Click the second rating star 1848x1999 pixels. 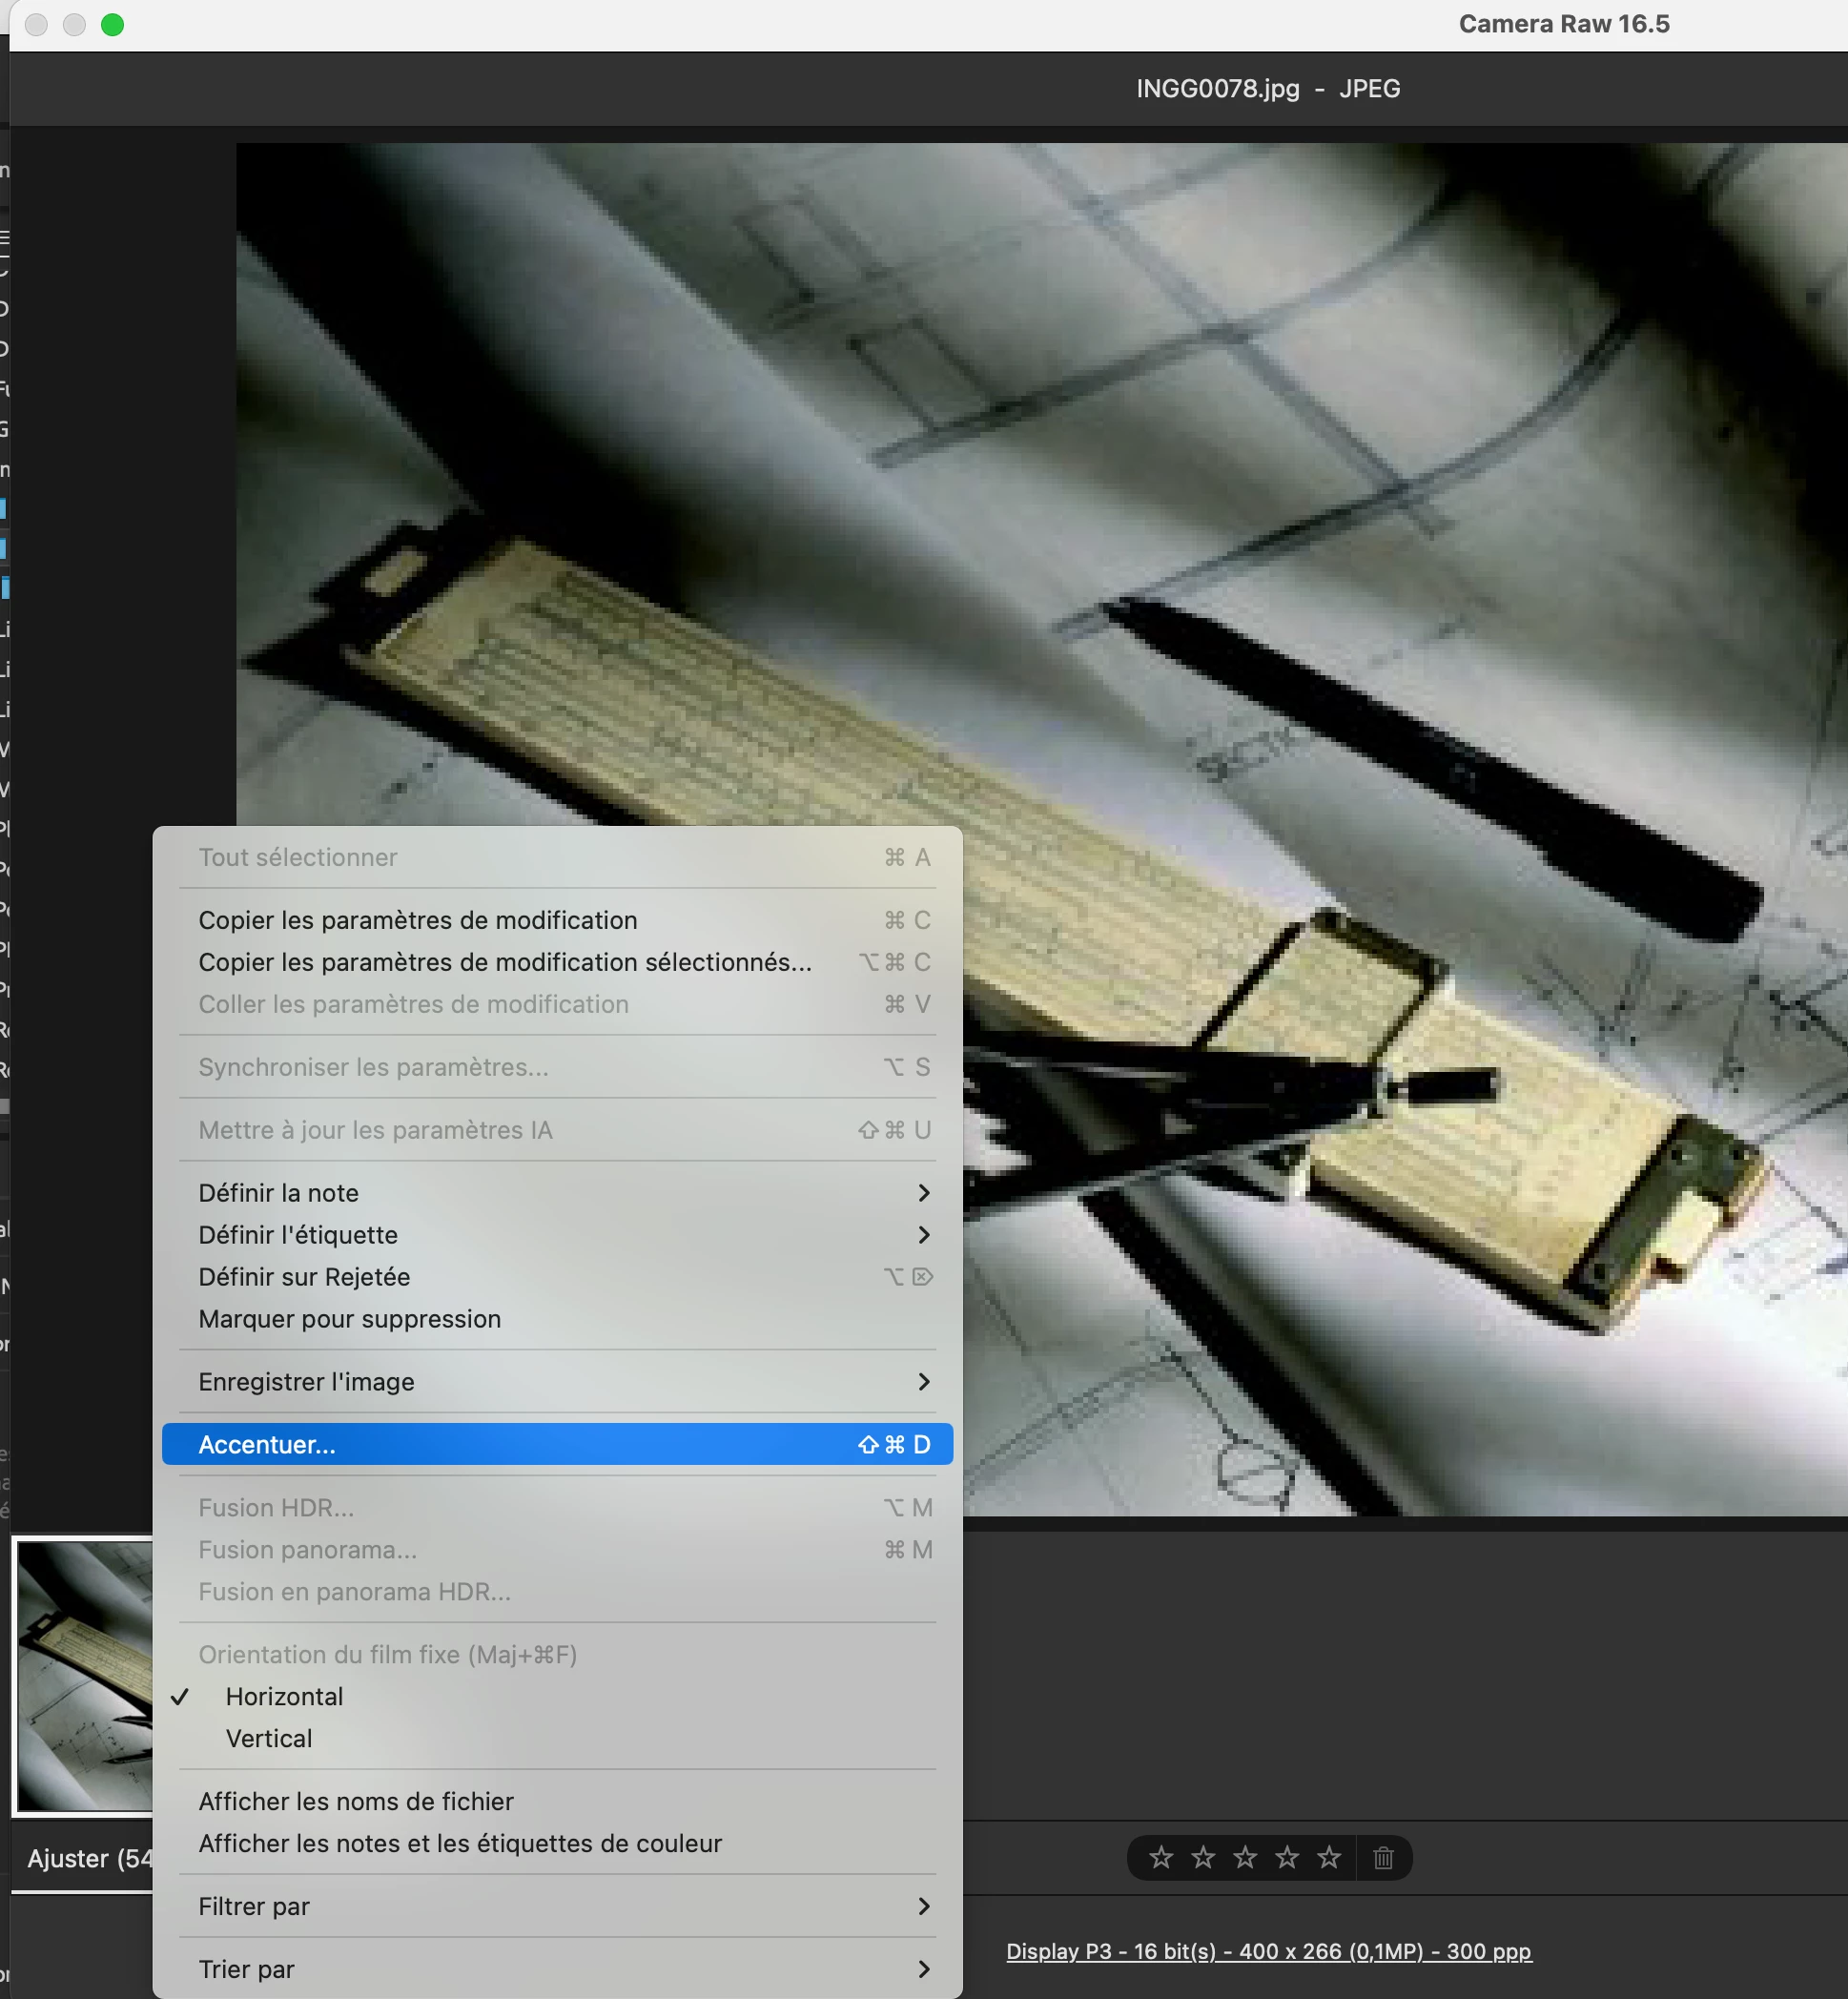(x=1202, y=1857)
